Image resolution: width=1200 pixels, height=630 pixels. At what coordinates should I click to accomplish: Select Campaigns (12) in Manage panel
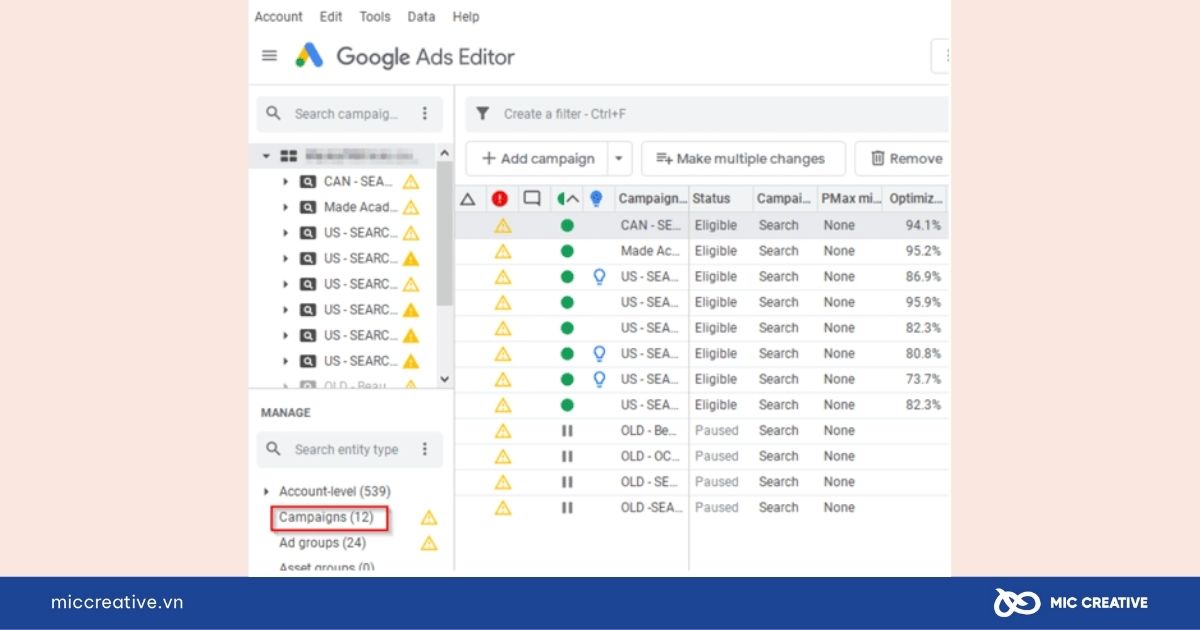pos(326,518)
